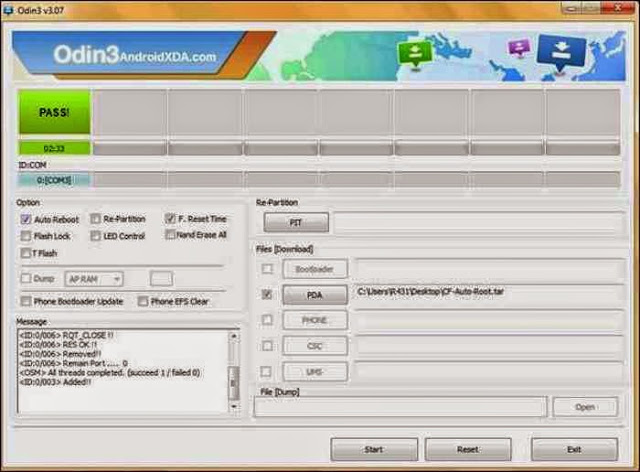Uncheck the Auto Reboot option

tap(26, 219)
